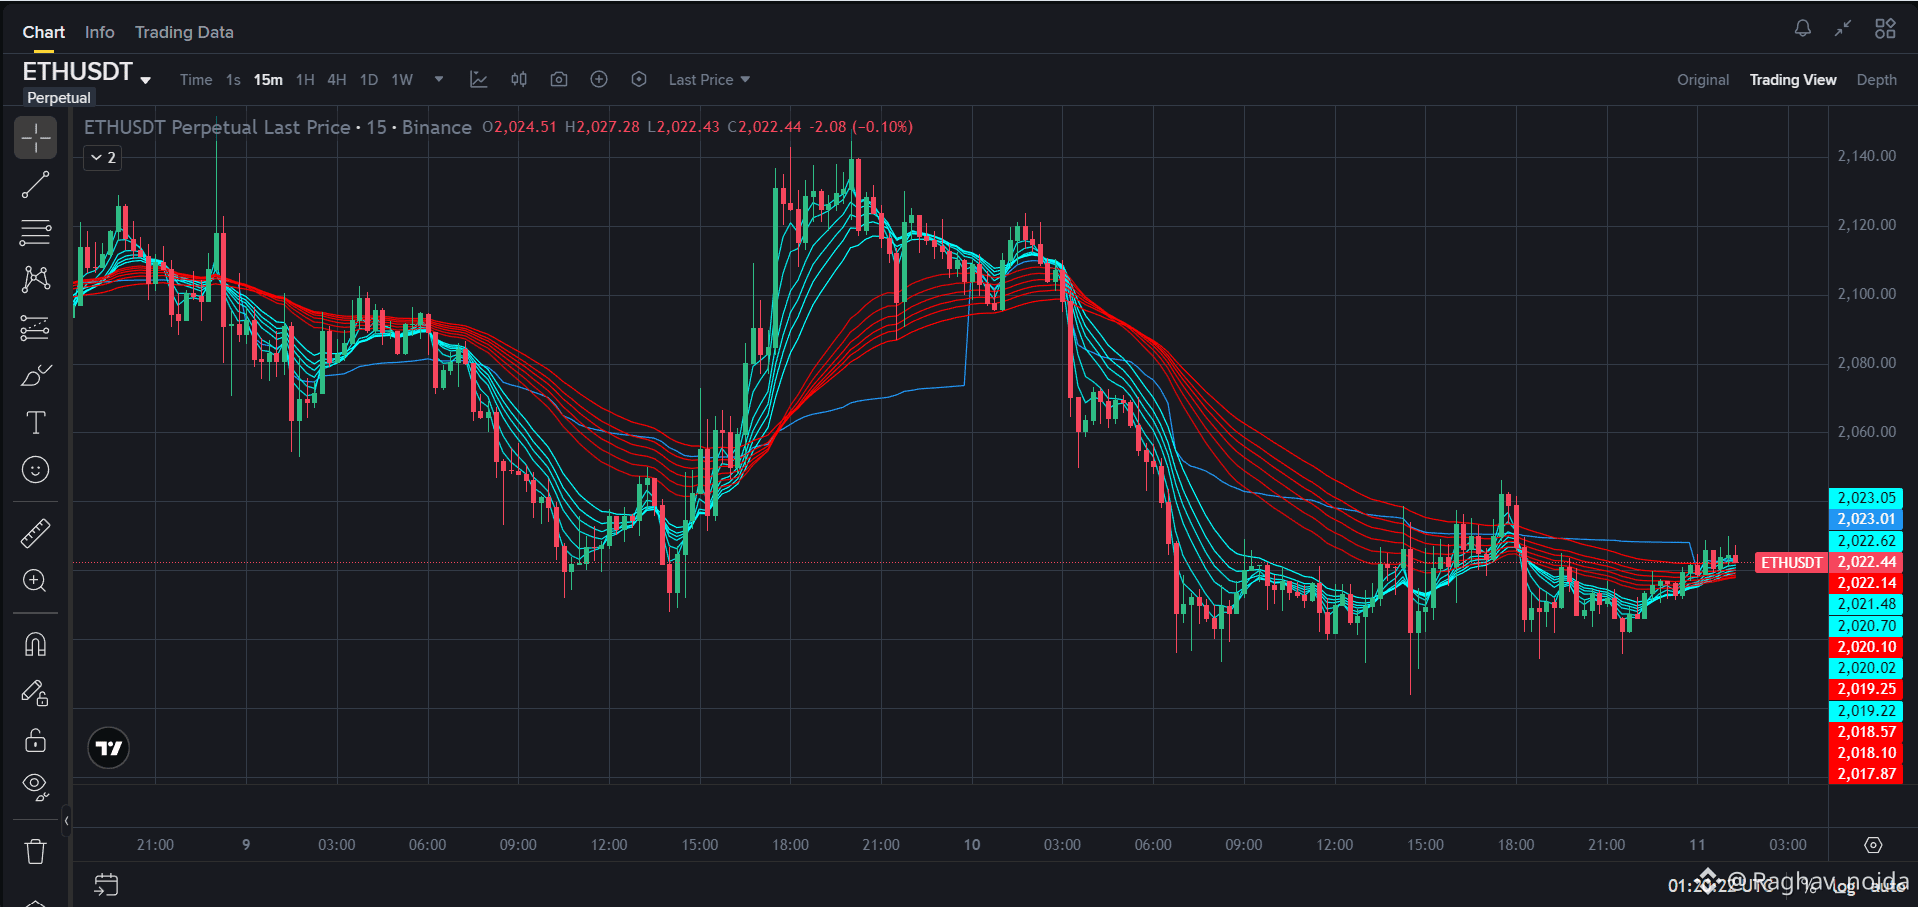This screenshot has width=1918, height=907.
Task: Open the emoji and icons tool
Action: click(35, 470)
